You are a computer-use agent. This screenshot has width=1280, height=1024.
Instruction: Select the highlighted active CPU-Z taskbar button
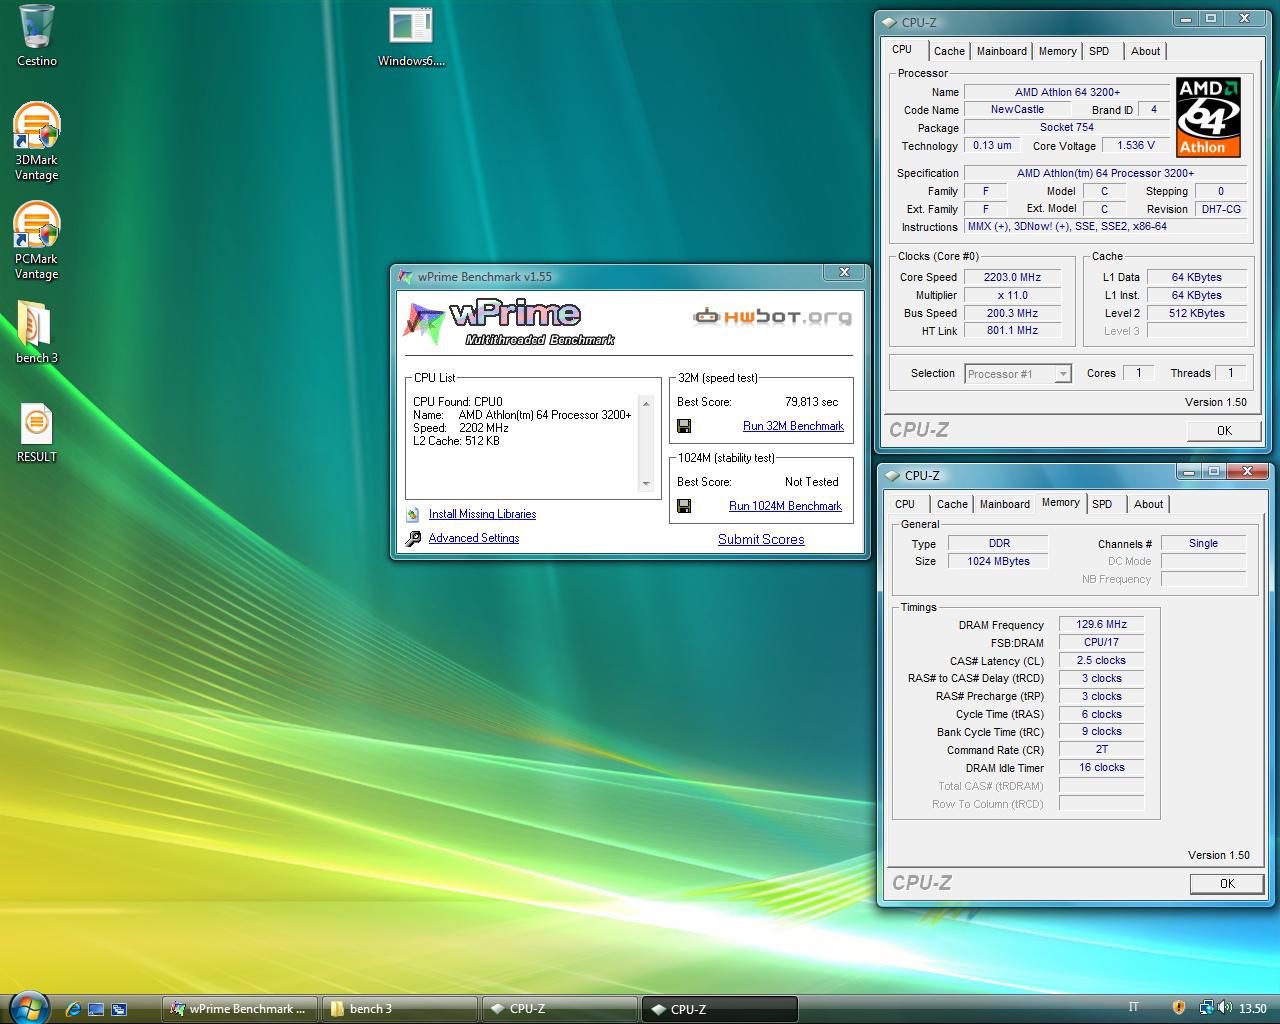tap(720, 1009)
